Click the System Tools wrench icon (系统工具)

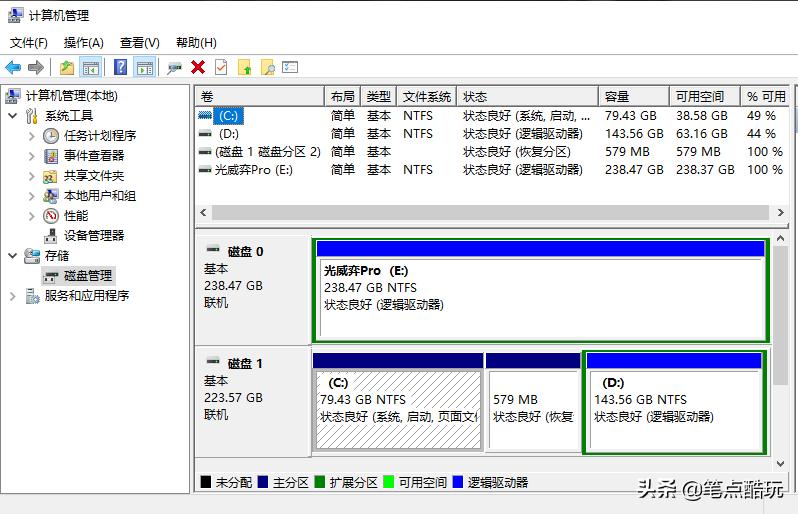coord(32,116)
